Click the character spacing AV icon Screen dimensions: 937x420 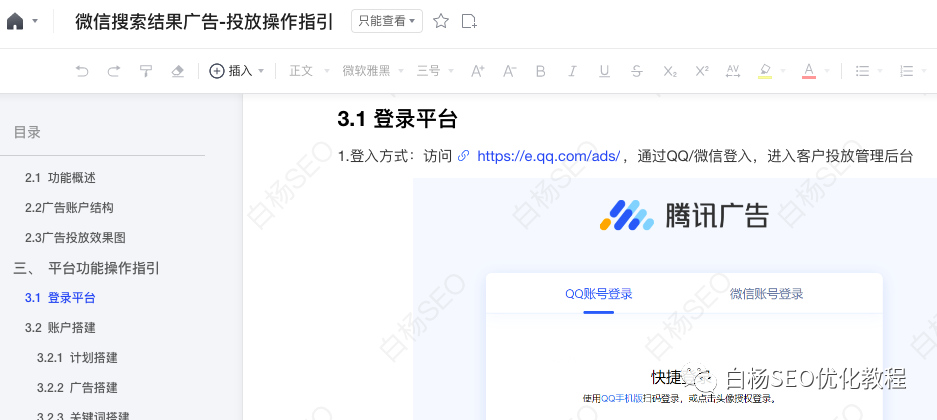click(x=733, y=71)
